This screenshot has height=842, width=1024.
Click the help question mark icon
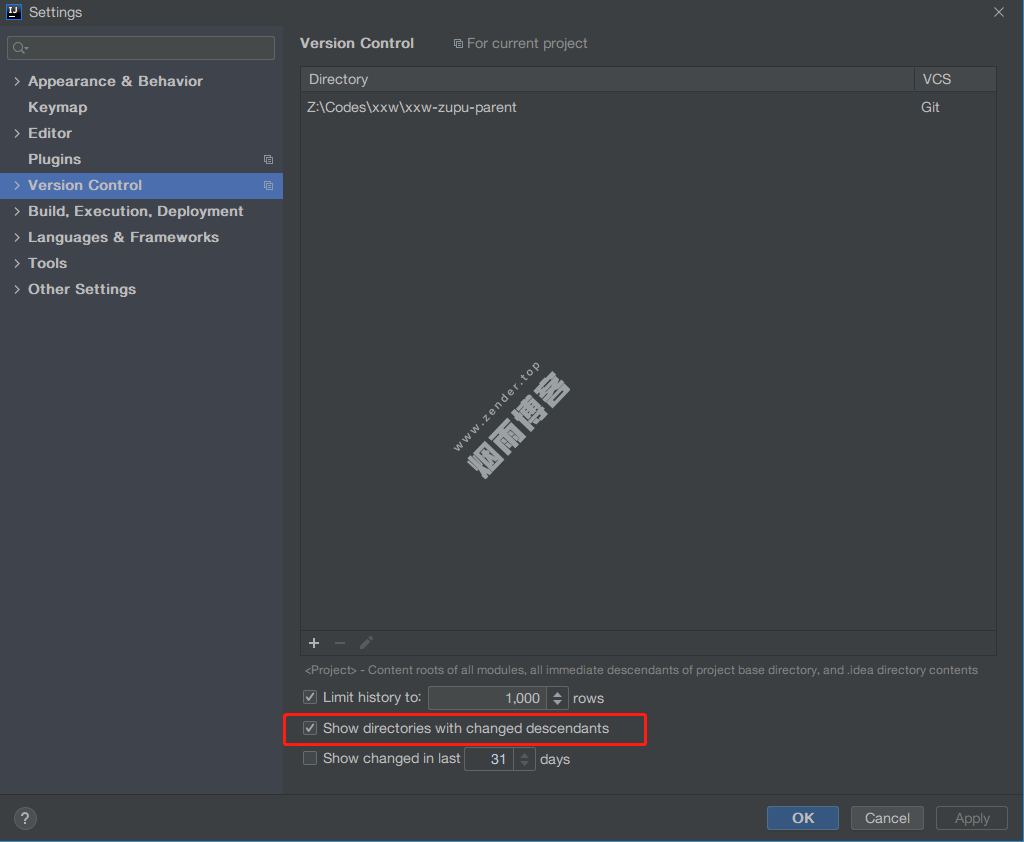pos(25,818)
